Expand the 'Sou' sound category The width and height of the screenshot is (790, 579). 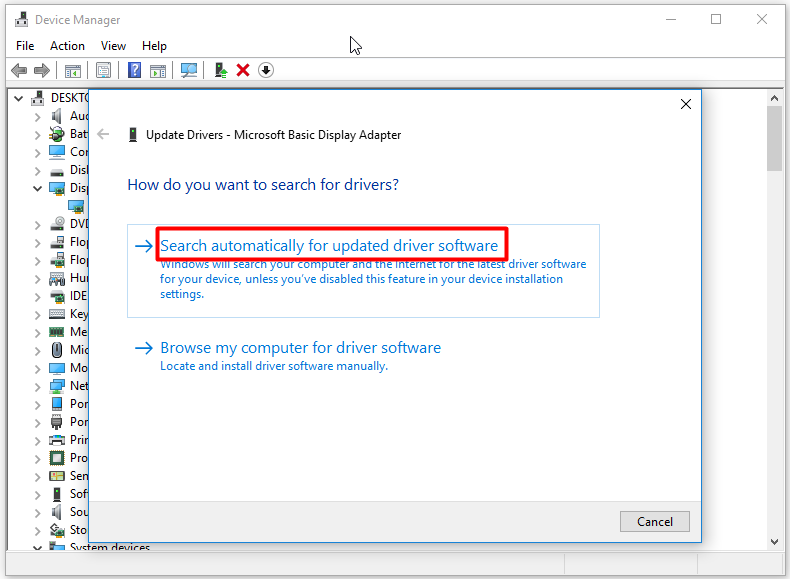pos(37,513)
